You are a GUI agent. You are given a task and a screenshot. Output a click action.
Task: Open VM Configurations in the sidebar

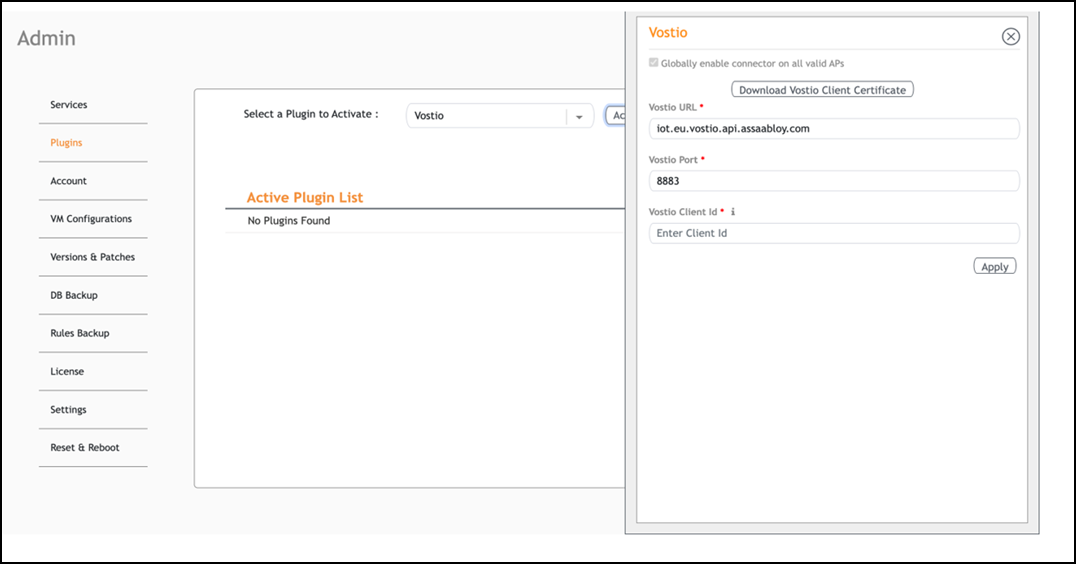click(x=91, y=219)
